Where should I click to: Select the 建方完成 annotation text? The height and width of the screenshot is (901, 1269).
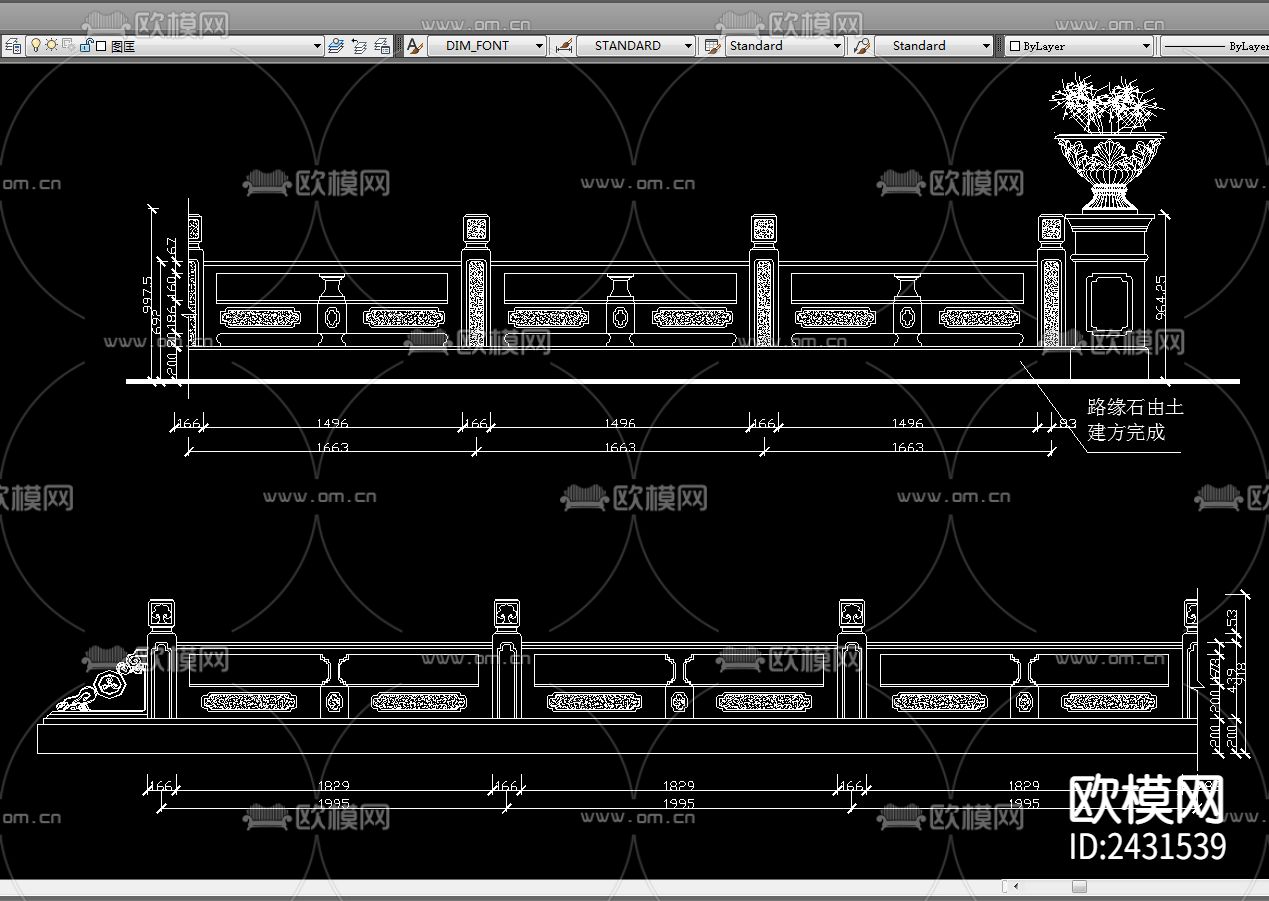(x=1126, y=433)
